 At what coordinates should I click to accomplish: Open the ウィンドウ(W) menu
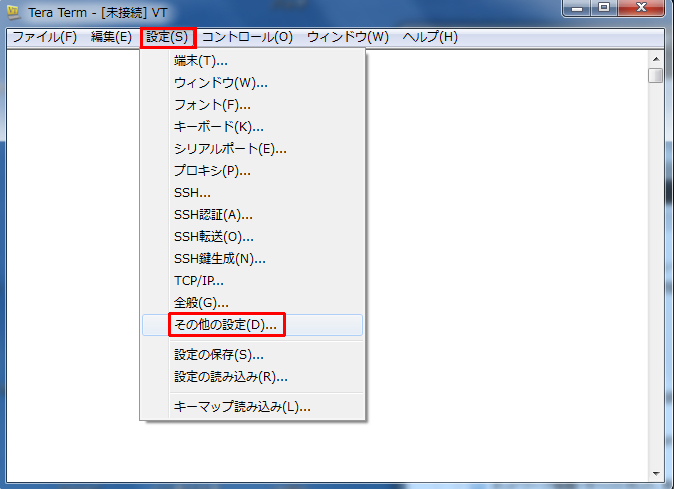click(348, 37)
